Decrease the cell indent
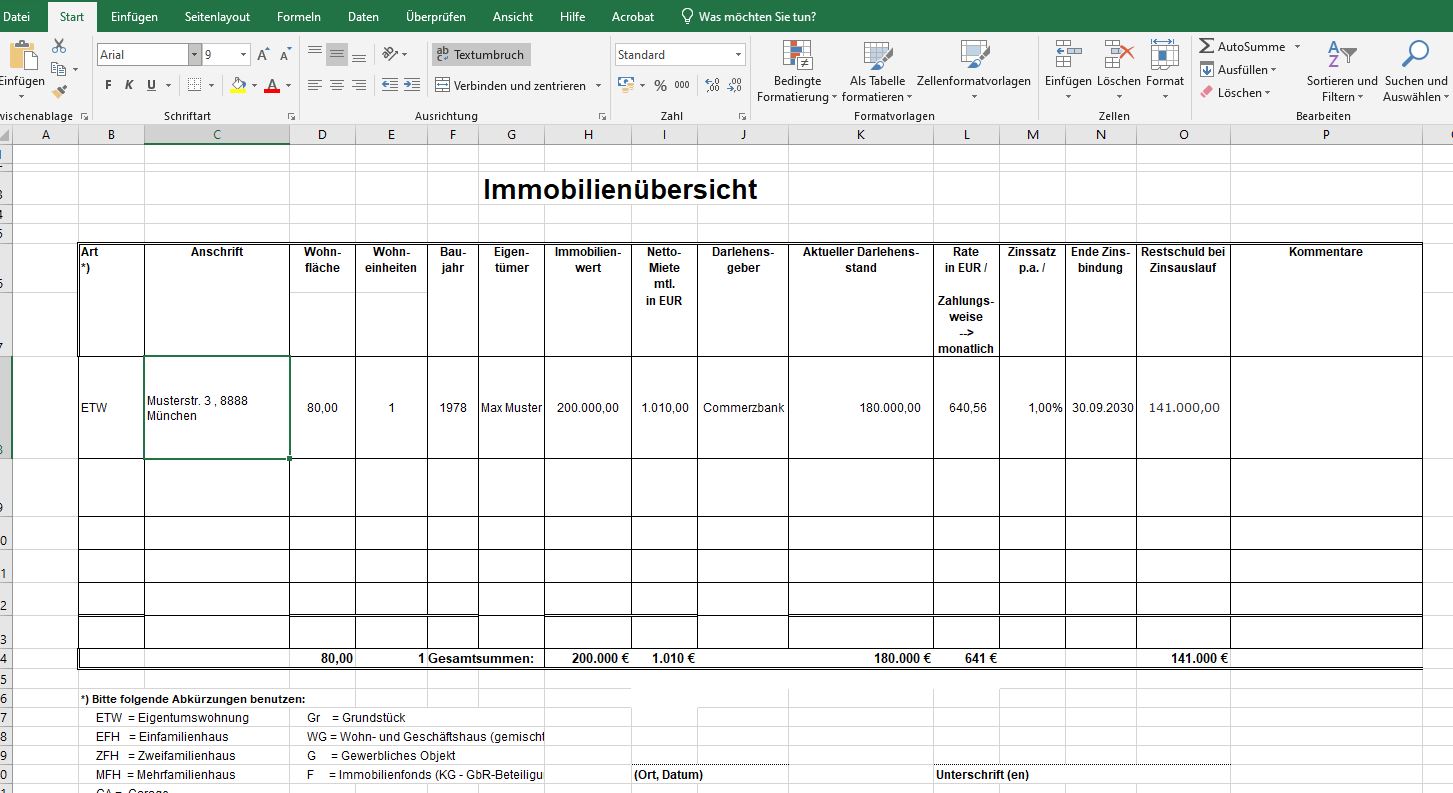This screenshot has width=1453, height=793. [390, 86]
